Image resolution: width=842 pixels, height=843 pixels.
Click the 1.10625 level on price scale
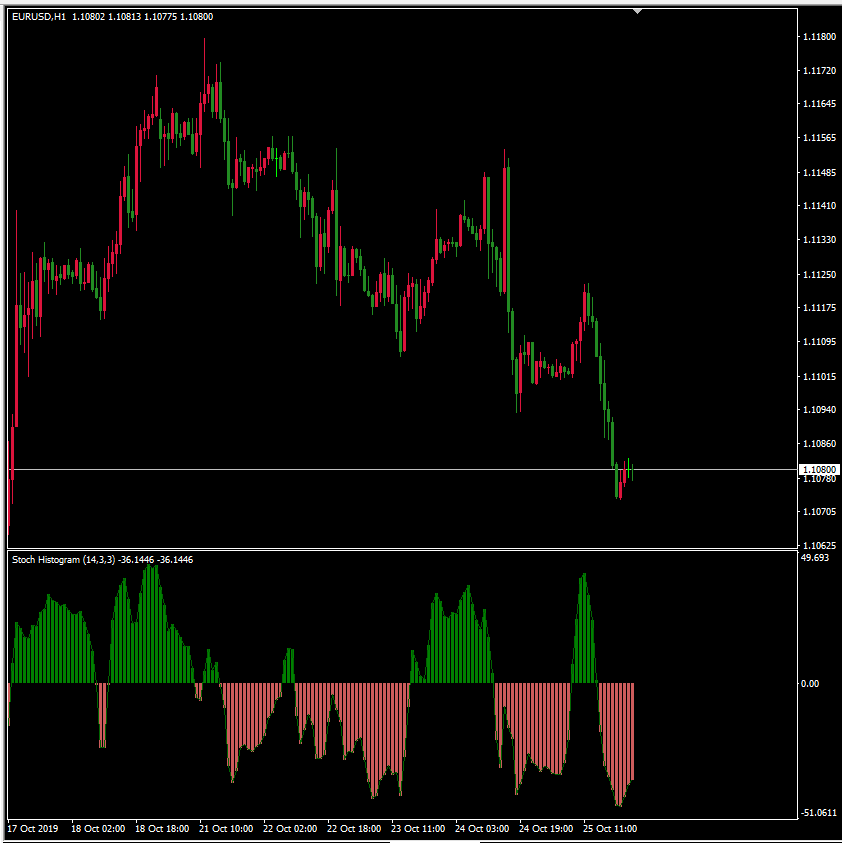pyautogui.click(x=818, y=546)
